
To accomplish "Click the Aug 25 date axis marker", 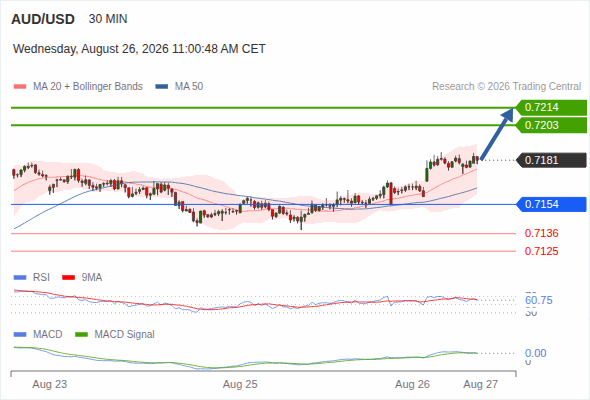I will point(240,385).
